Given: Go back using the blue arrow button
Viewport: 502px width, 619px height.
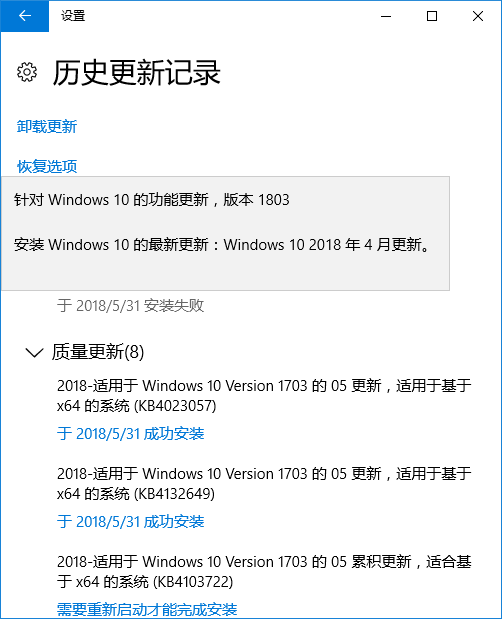Looking at the screenshot, I should [24, 16].
